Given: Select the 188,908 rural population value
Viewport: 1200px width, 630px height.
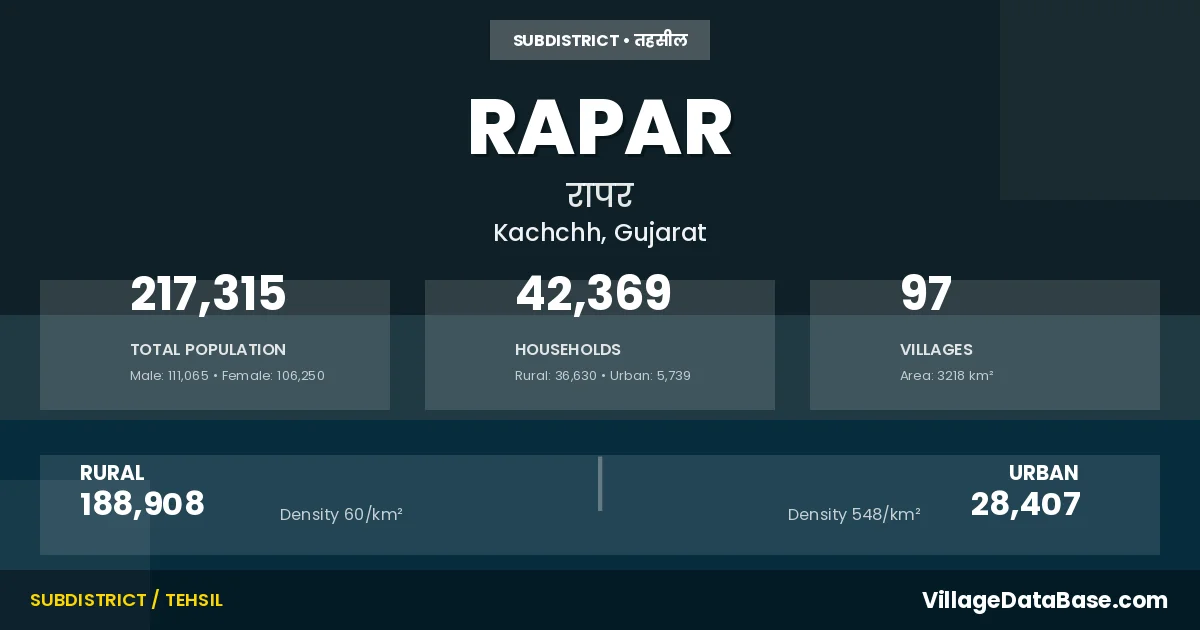Looking at the screenshot, I should (x=142, y=504).
